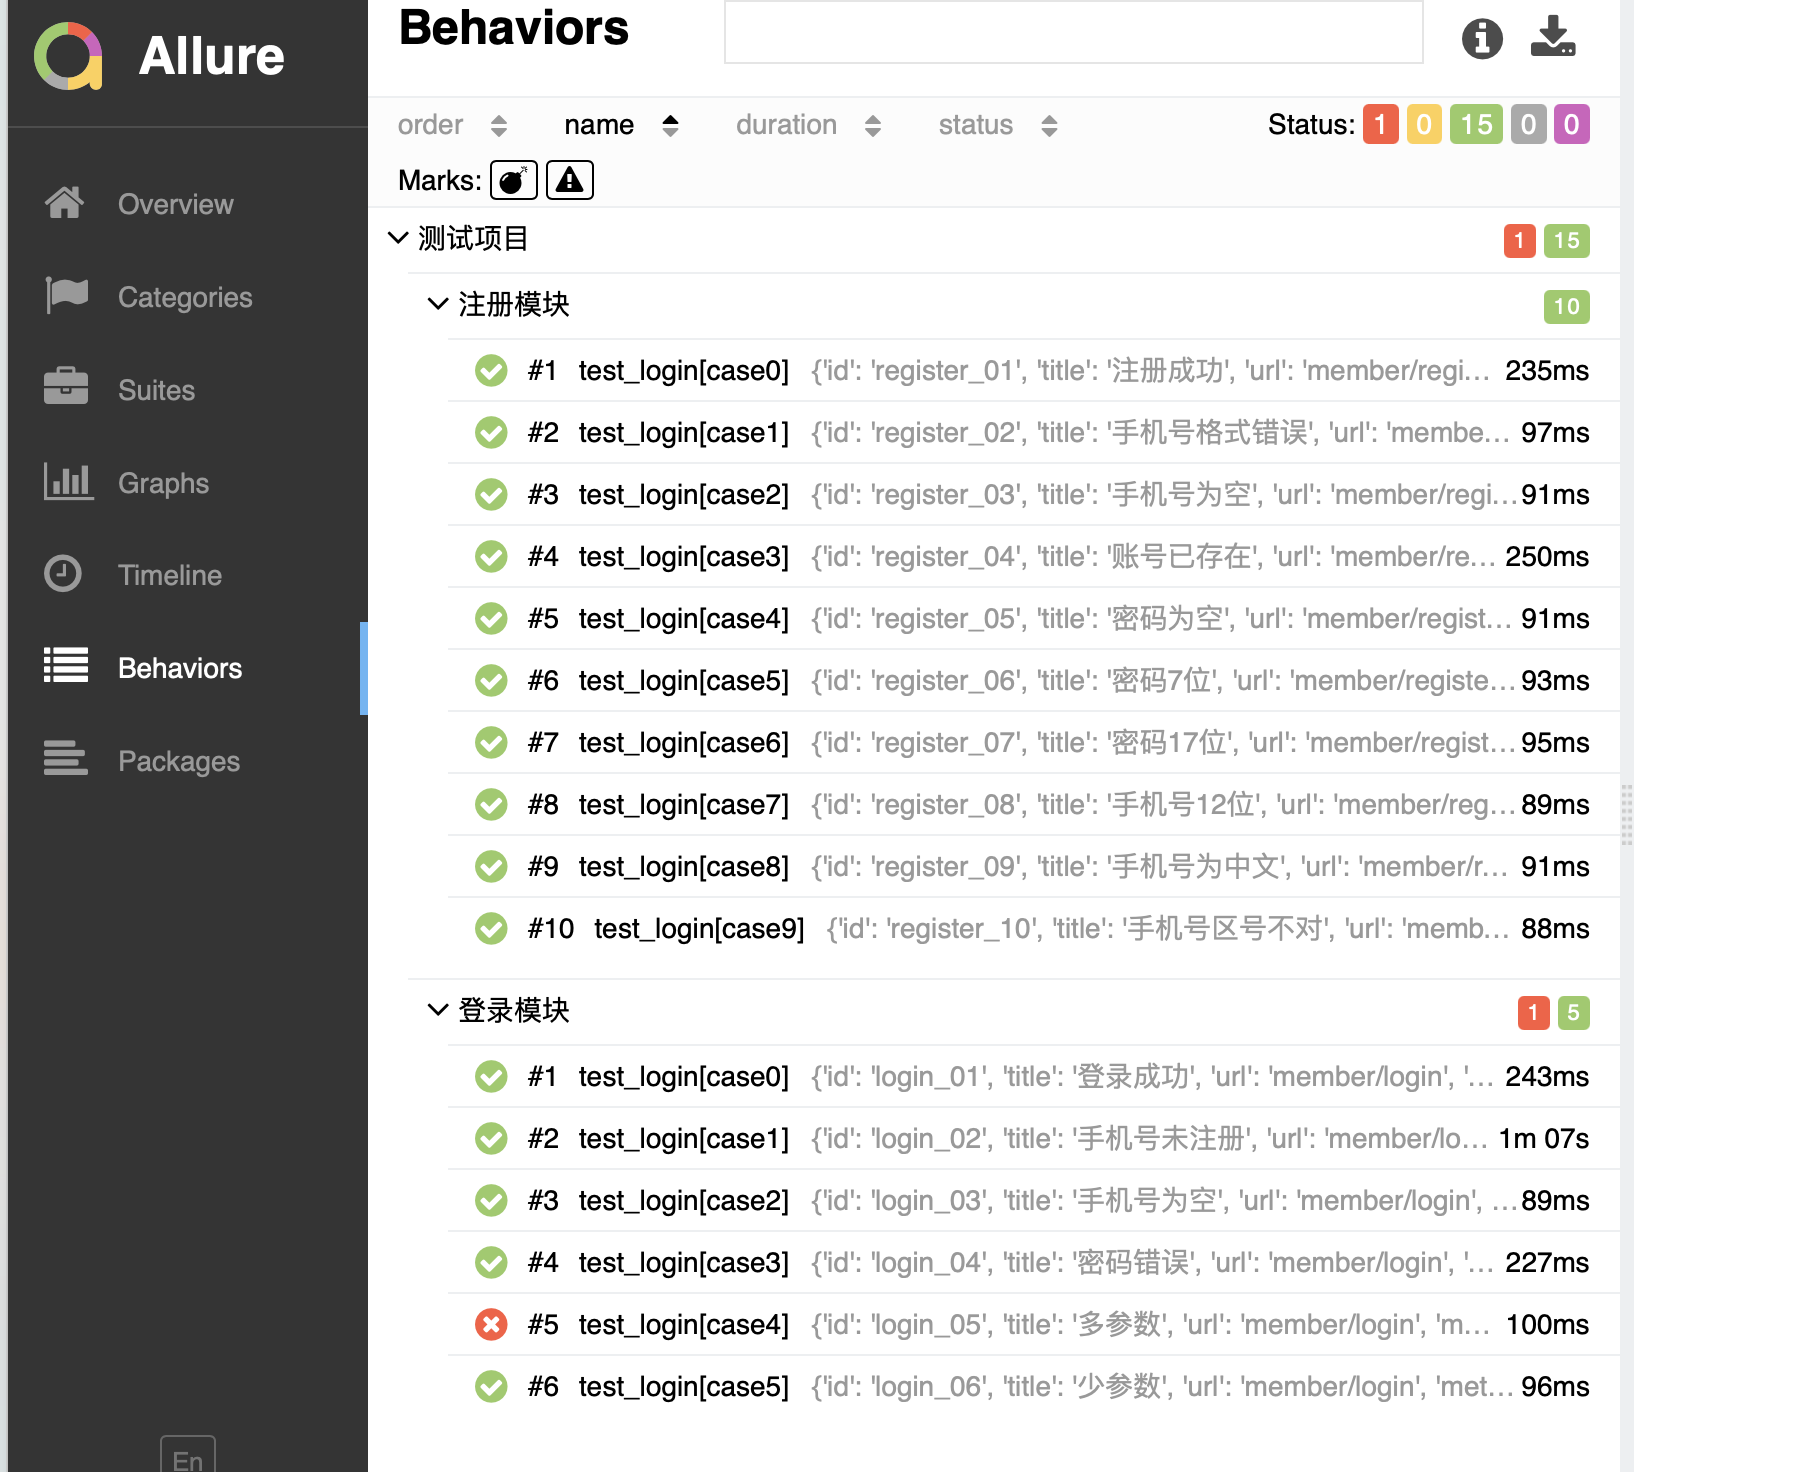Toggle the failed status filter showing 1
Screen dimensions: 1810x1472
click(x=1381, y=125)
